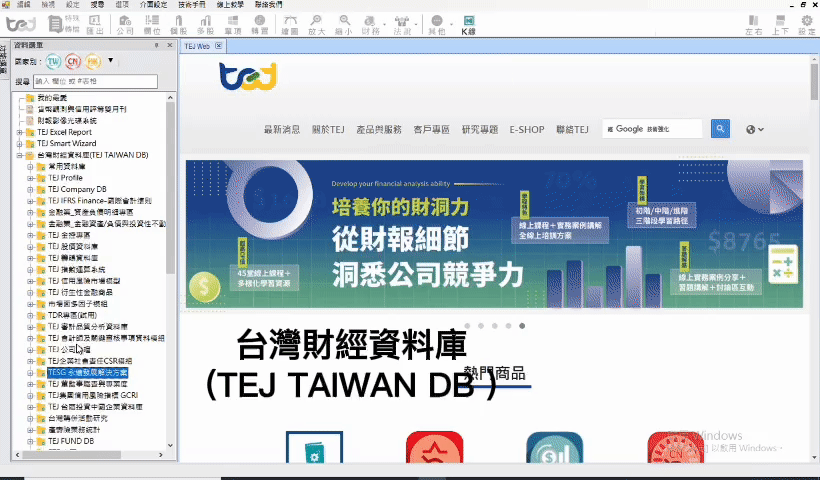Click the 放大 zoom-in toolbar icon
Image resolution: width=820 pixels, height=480 pixels.
pos(317,25)
